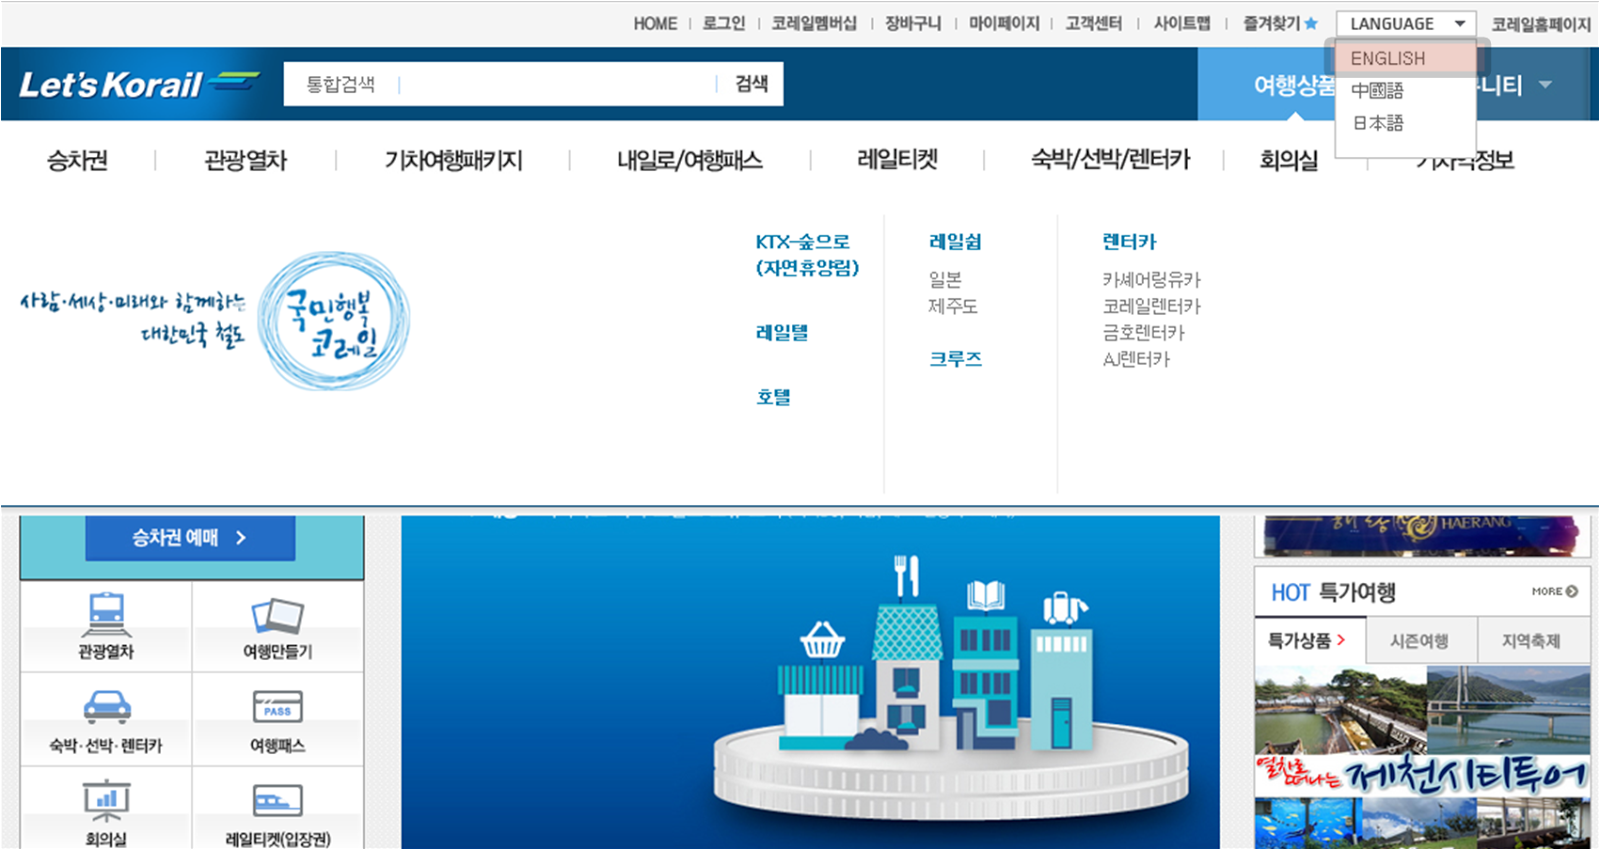Open the 코레일멤버십 link
Screen dimensions: 1600x850
tap(814, 23)
